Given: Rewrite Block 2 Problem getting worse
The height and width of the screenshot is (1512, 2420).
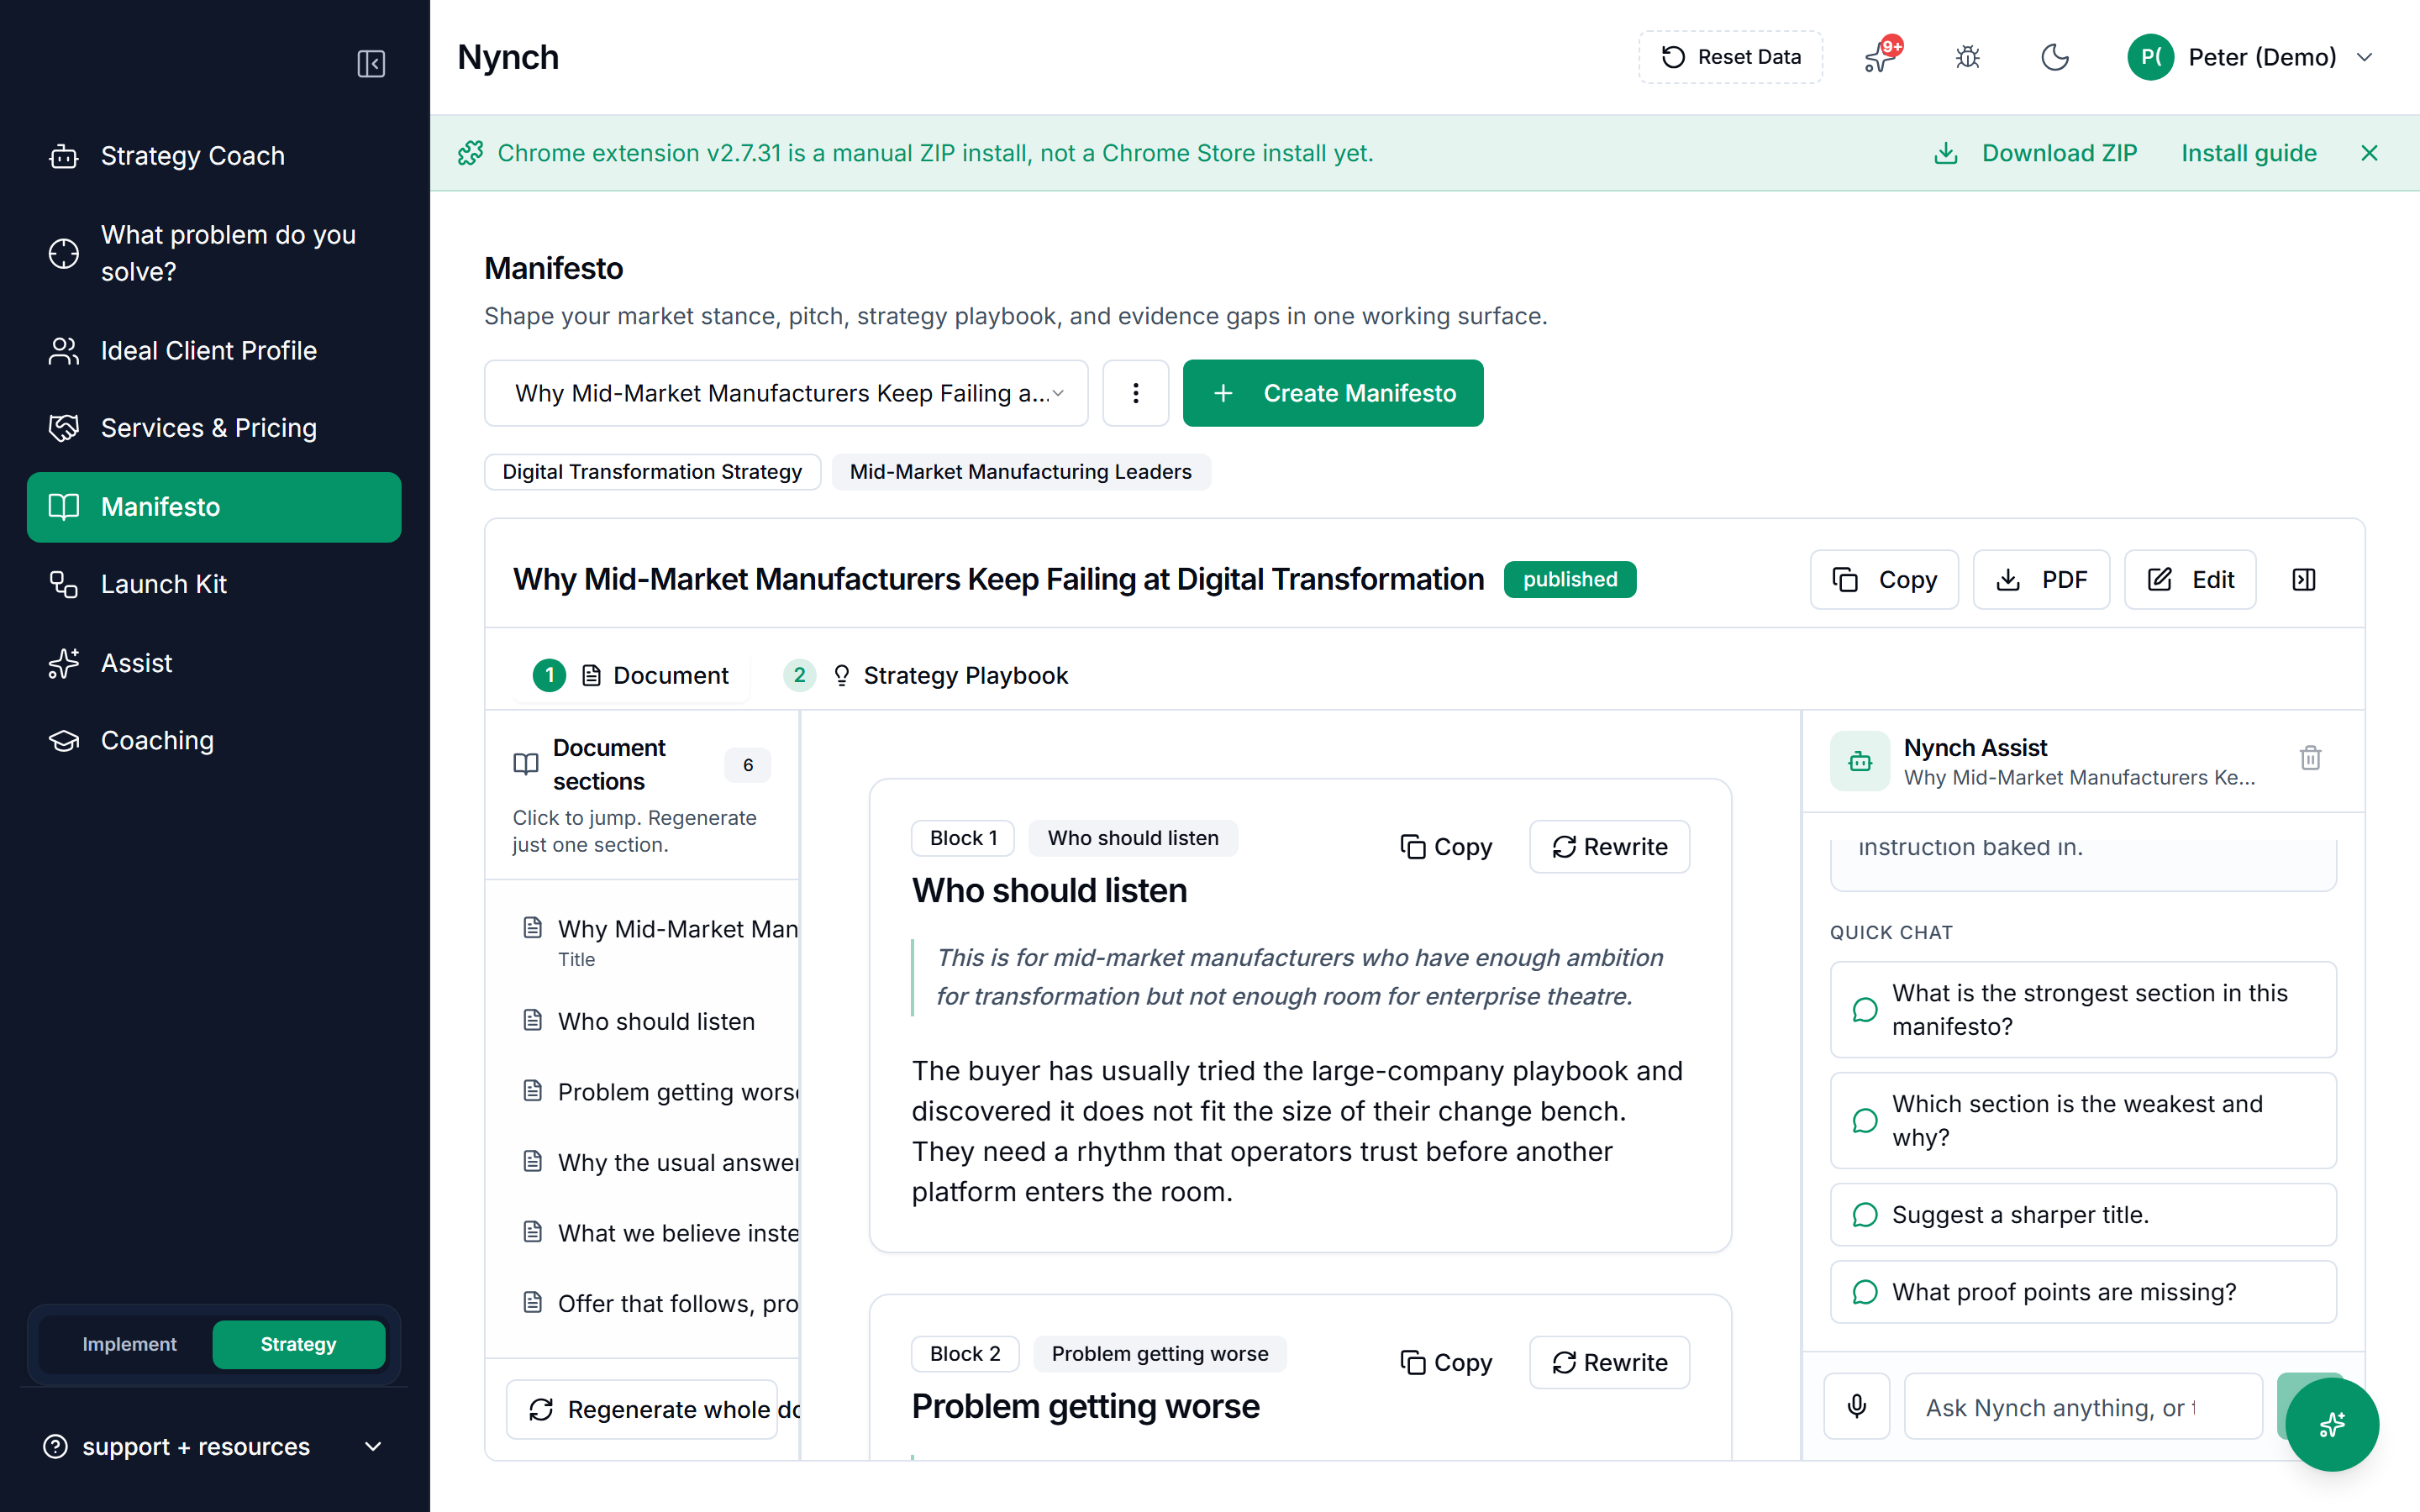Looking at the screenshot, I should pos(1610,1362).
